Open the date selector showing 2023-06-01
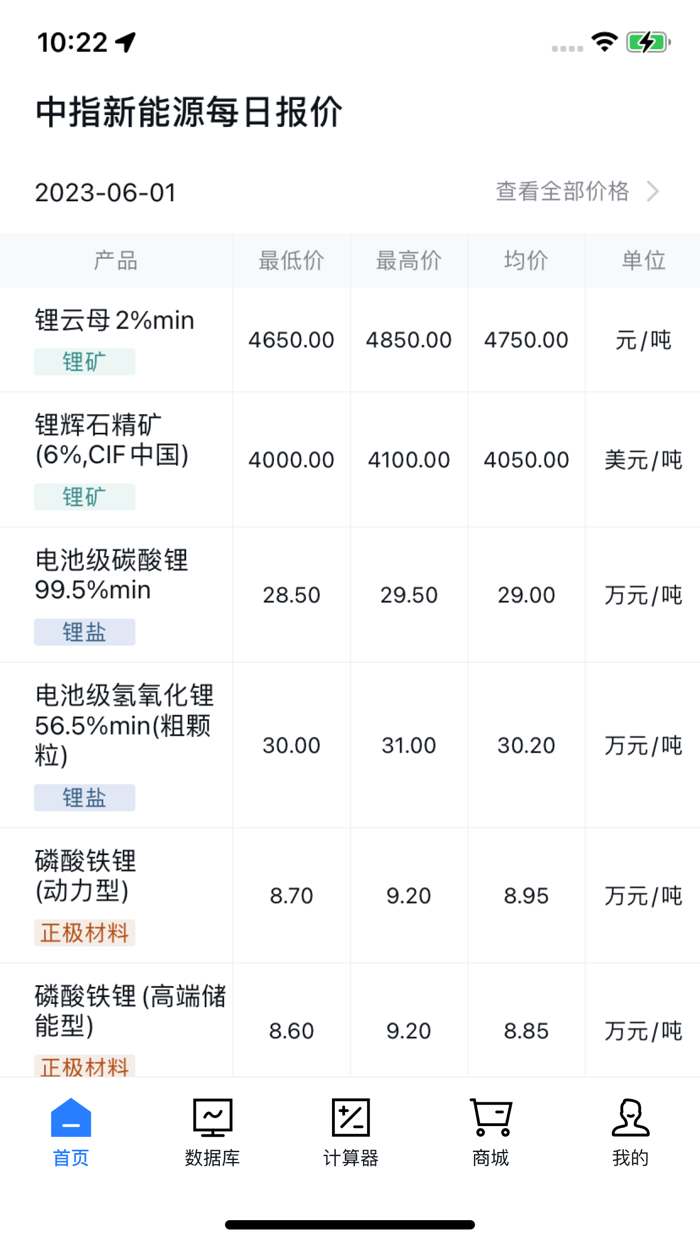 105,192
